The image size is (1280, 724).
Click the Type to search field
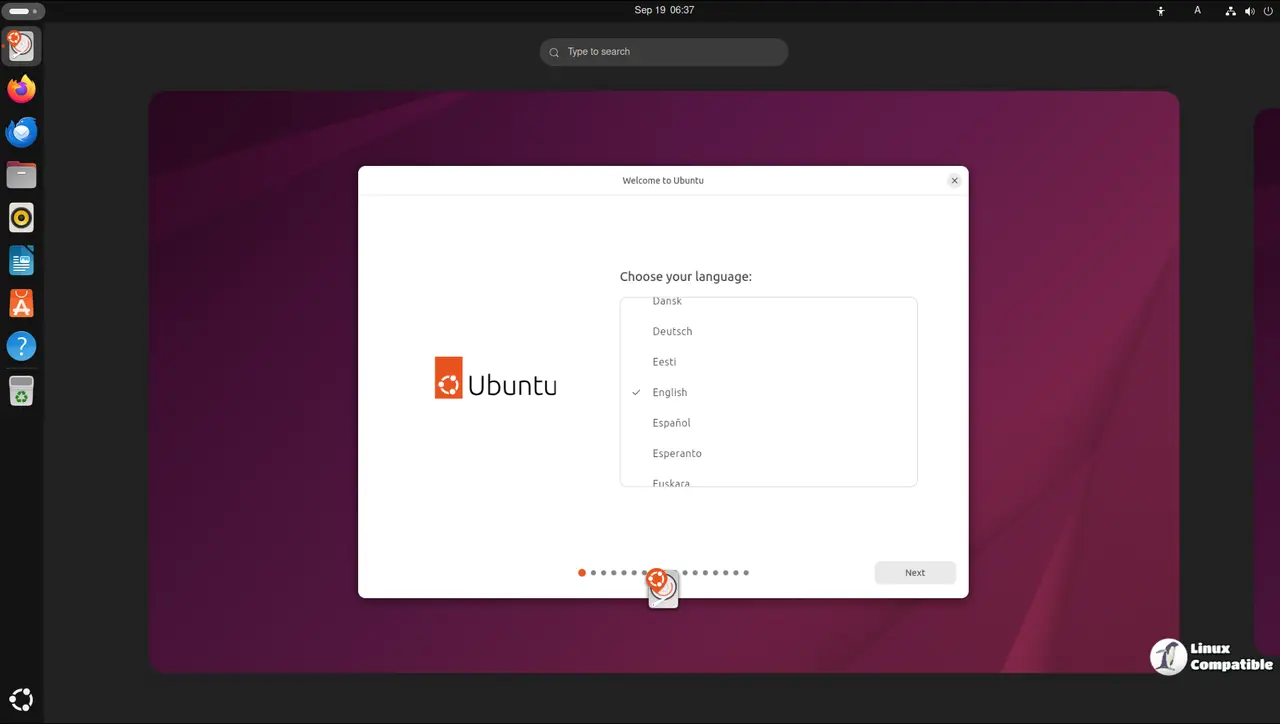tap(664, 52)
